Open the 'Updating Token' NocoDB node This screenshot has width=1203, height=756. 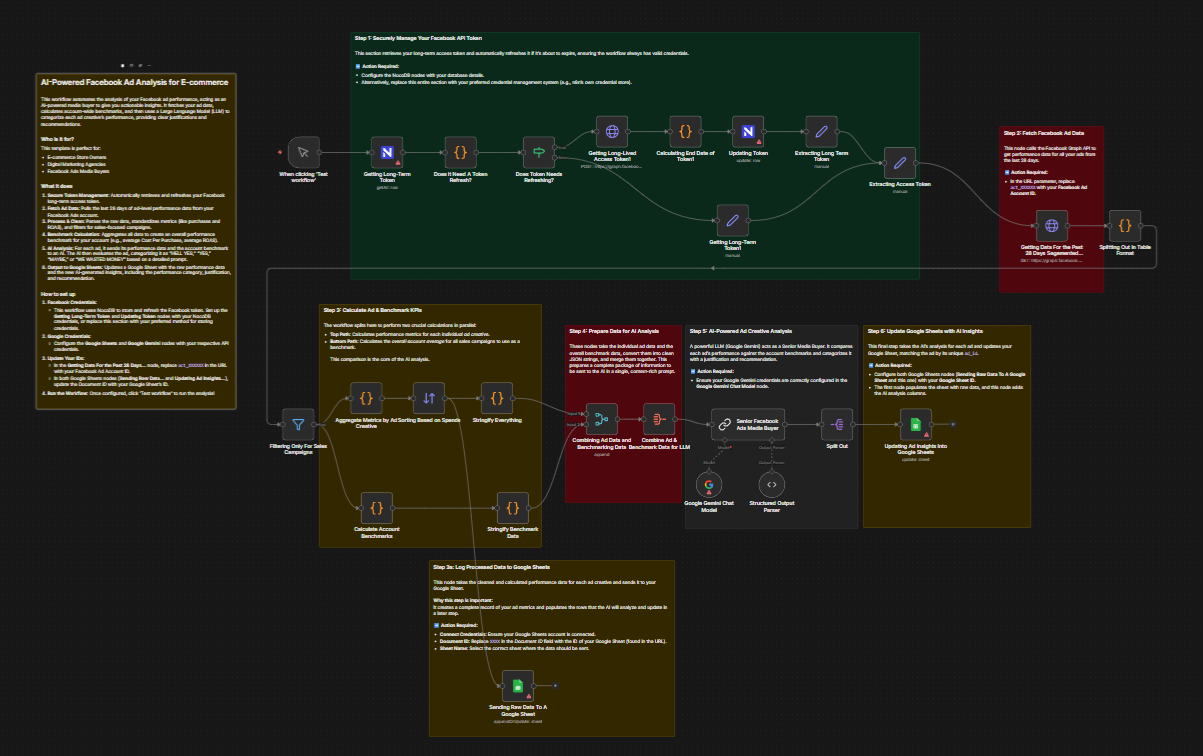click(747, 131)
